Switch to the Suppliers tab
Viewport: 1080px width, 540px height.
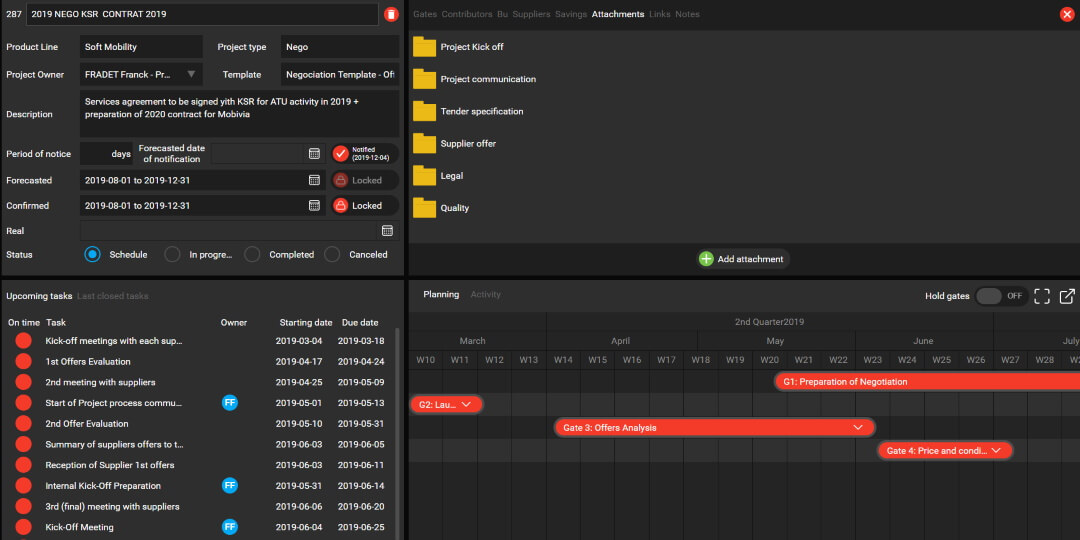tap(532, 14)
